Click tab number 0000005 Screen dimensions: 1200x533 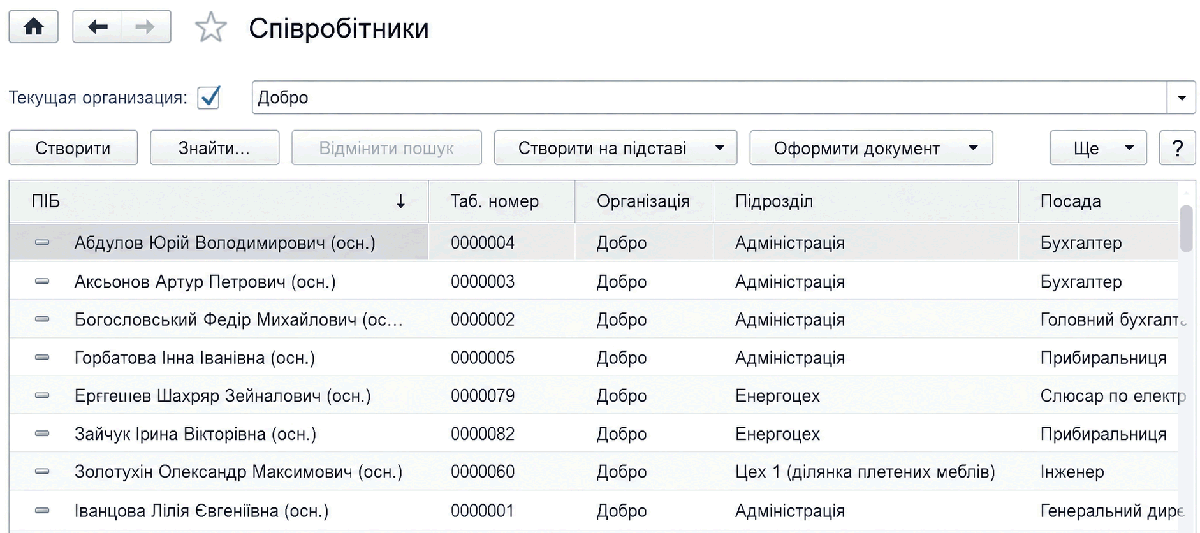pos(483,358)
